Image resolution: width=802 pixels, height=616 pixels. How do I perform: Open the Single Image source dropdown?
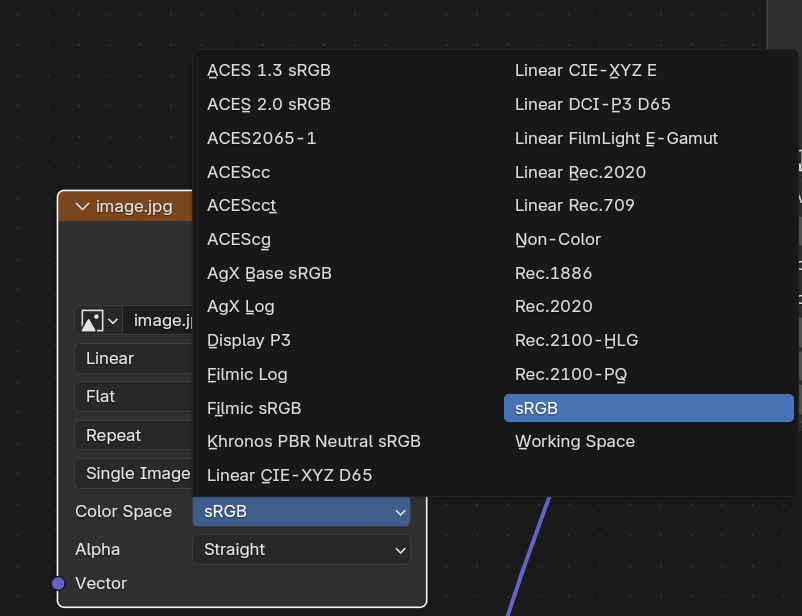click(134, 474)
